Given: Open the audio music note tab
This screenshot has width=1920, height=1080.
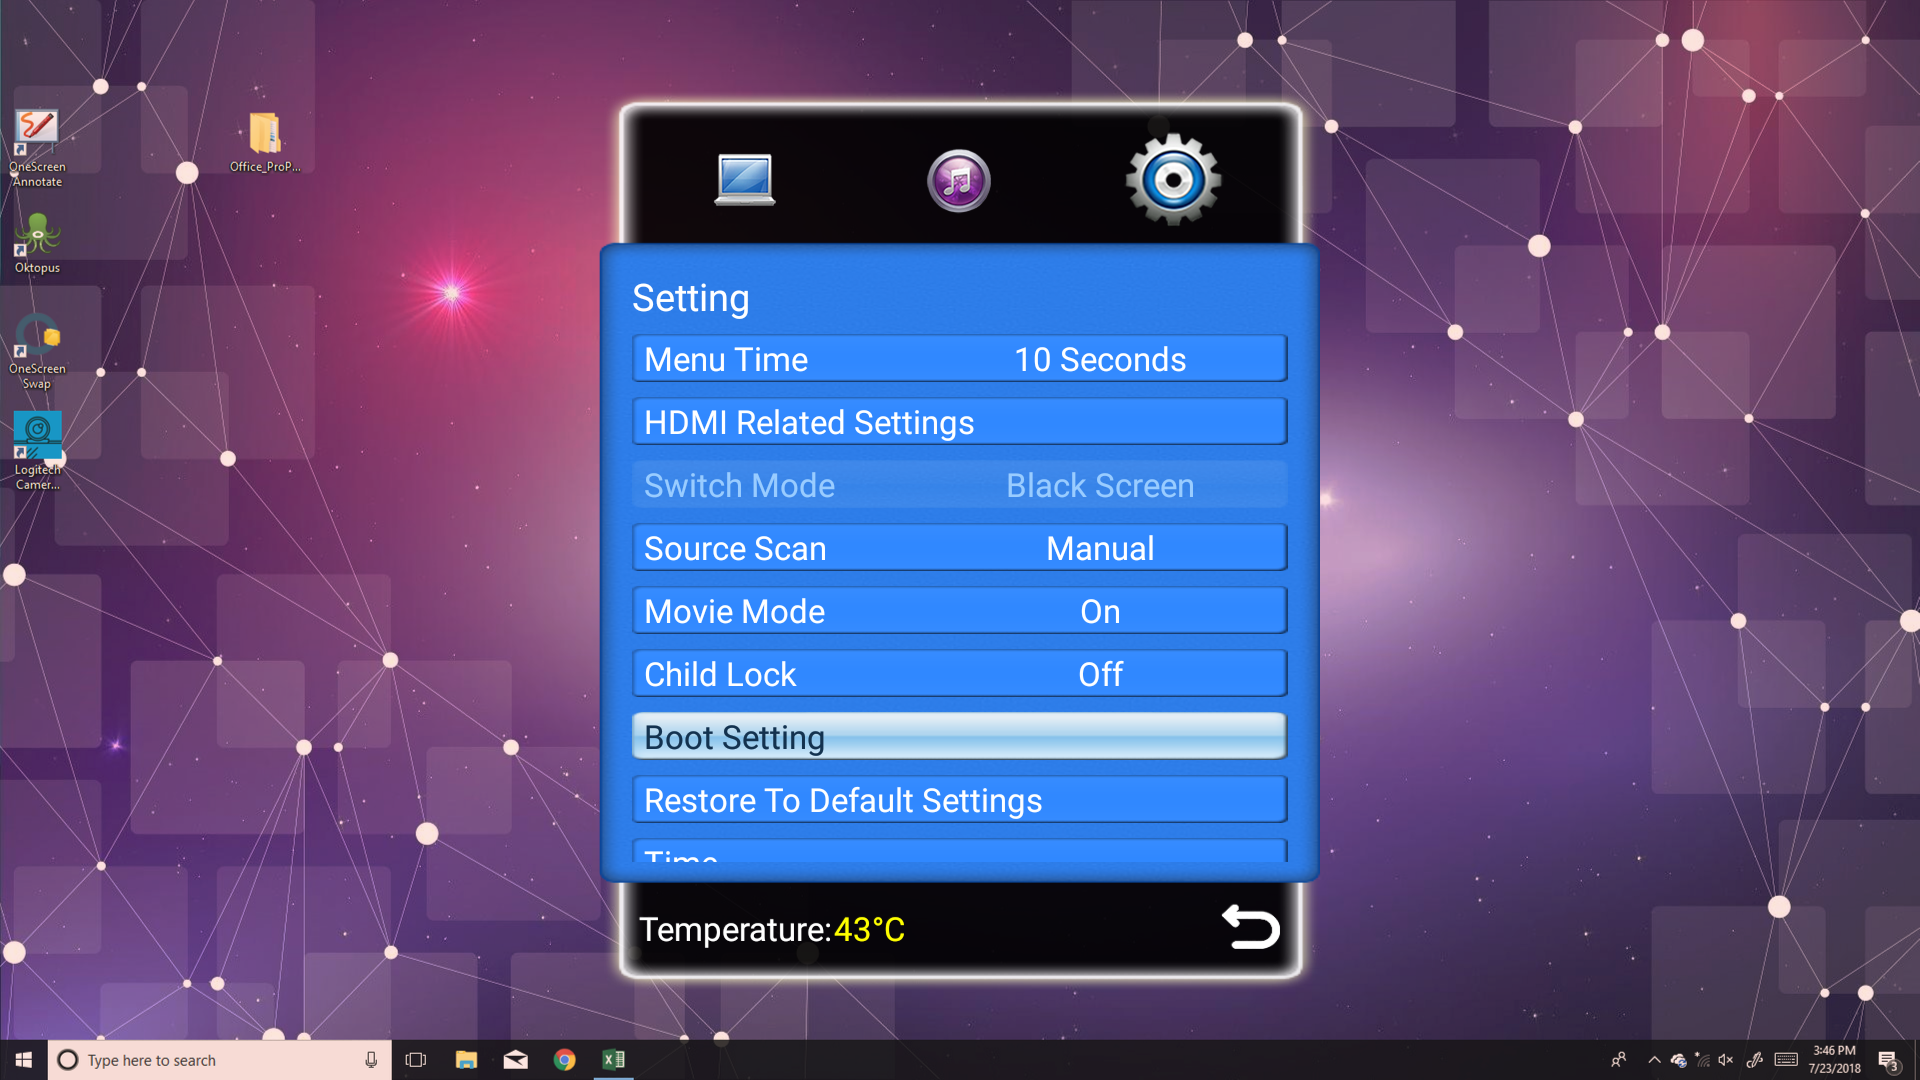Looking at the screenshot, I should [958, 181].
